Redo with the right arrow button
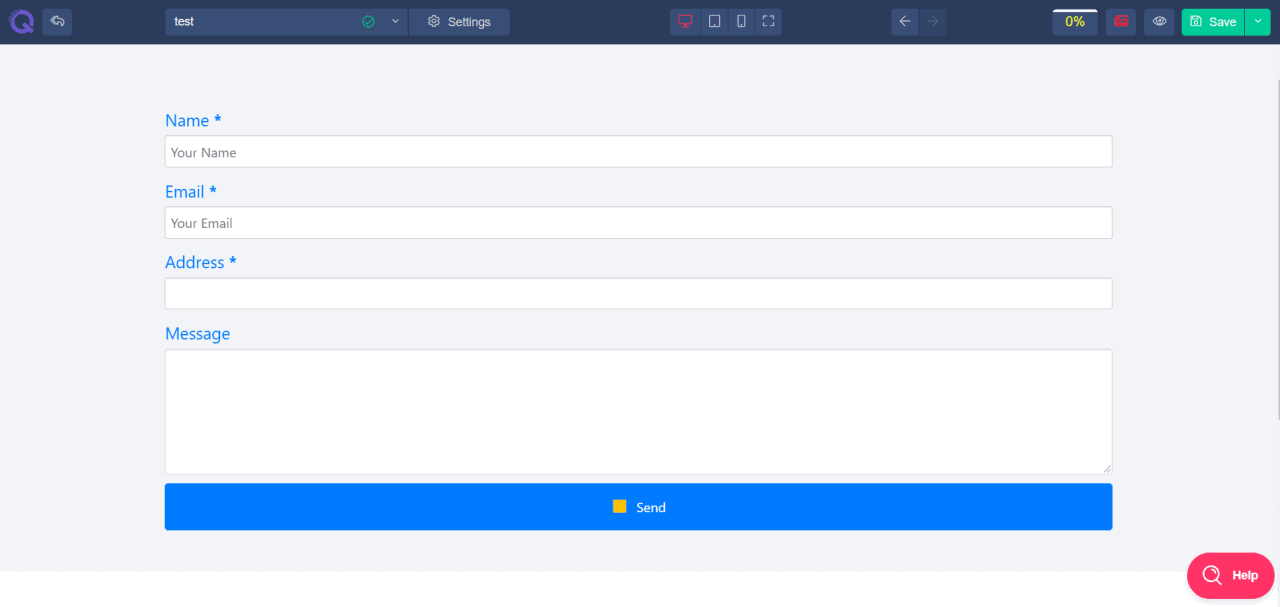1280x607 pixels. [x=933, y=21]
